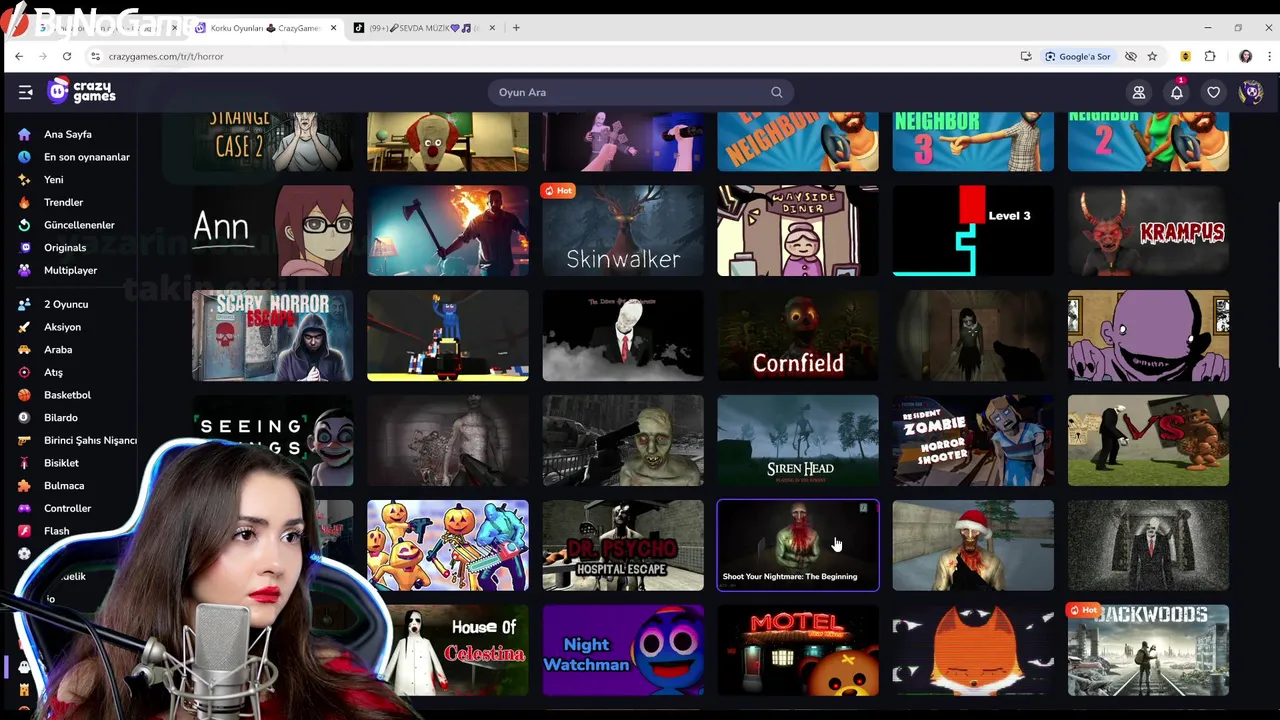
Task: Open the Level 3 red block game
Action: (973, 231)
